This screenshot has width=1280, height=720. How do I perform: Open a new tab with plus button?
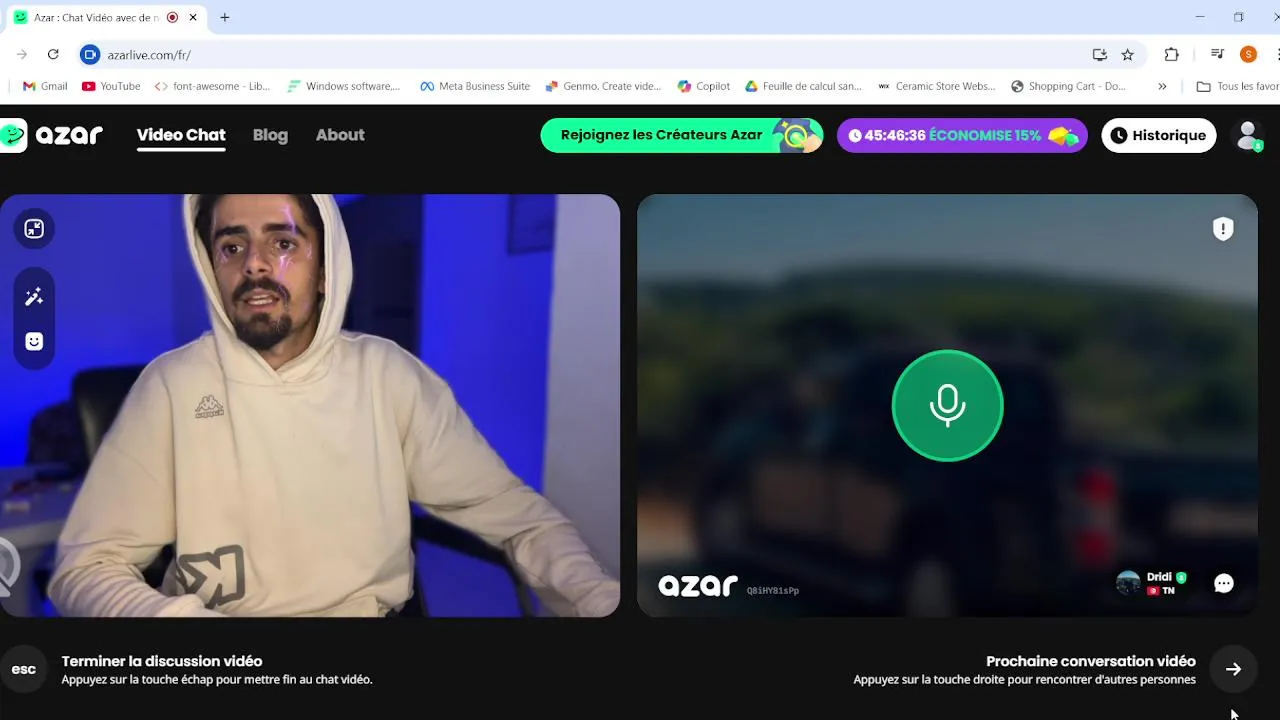(225, 18)
